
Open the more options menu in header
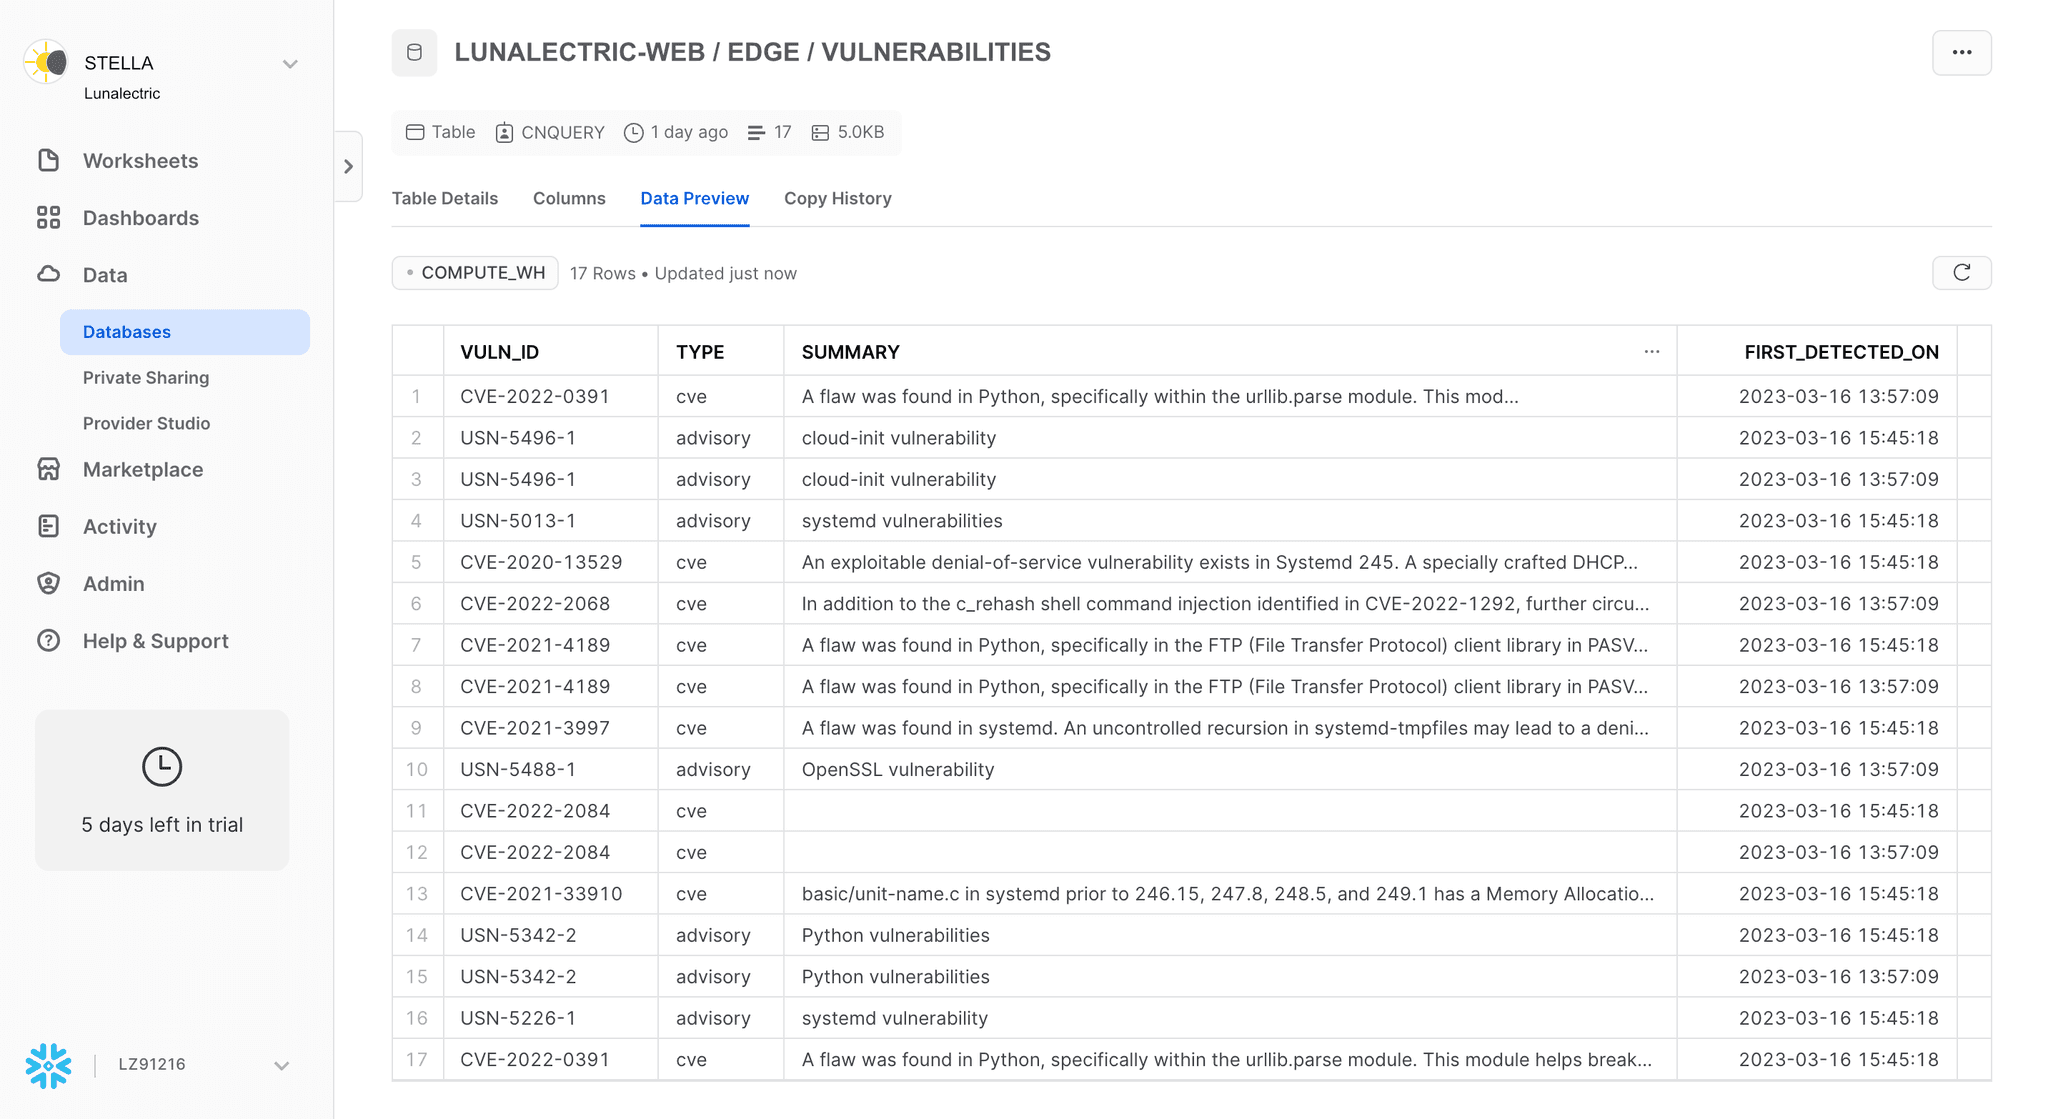(x=1961, y=53)
